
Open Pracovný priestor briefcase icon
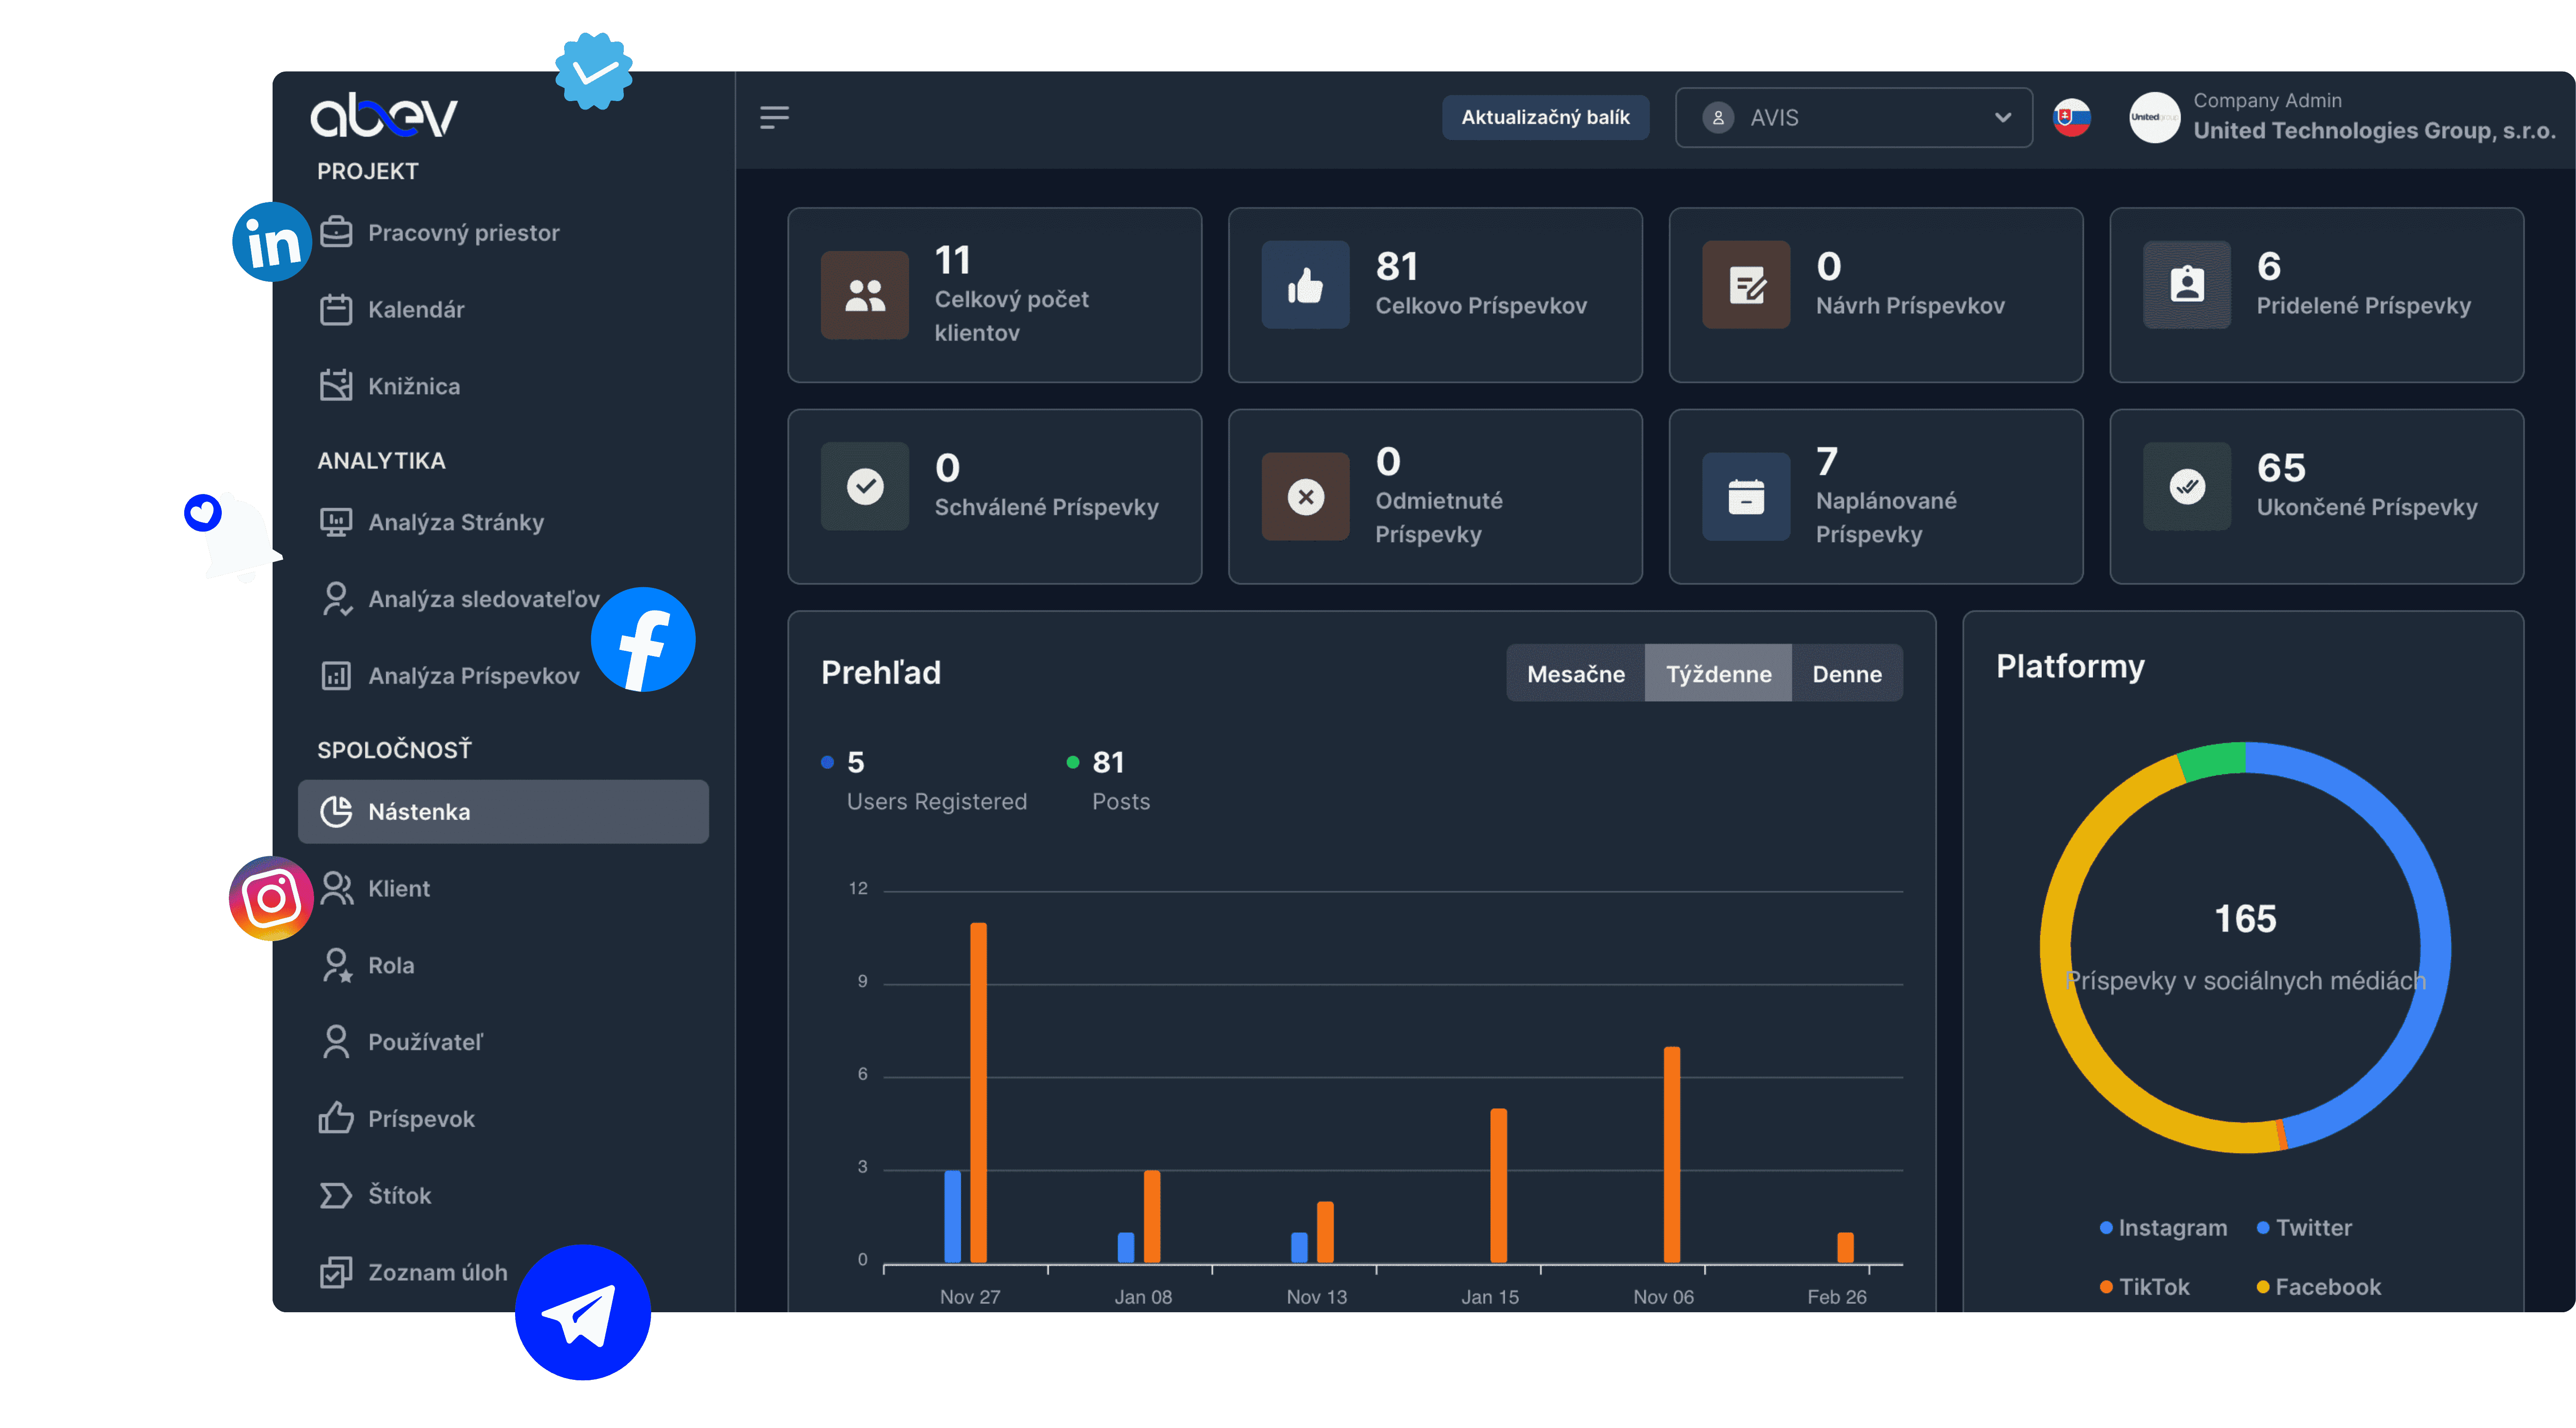tap(336, 232)
